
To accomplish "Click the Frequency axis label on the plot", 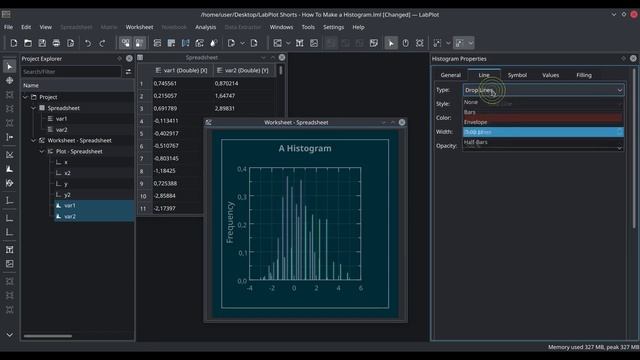I will (230, 222).
